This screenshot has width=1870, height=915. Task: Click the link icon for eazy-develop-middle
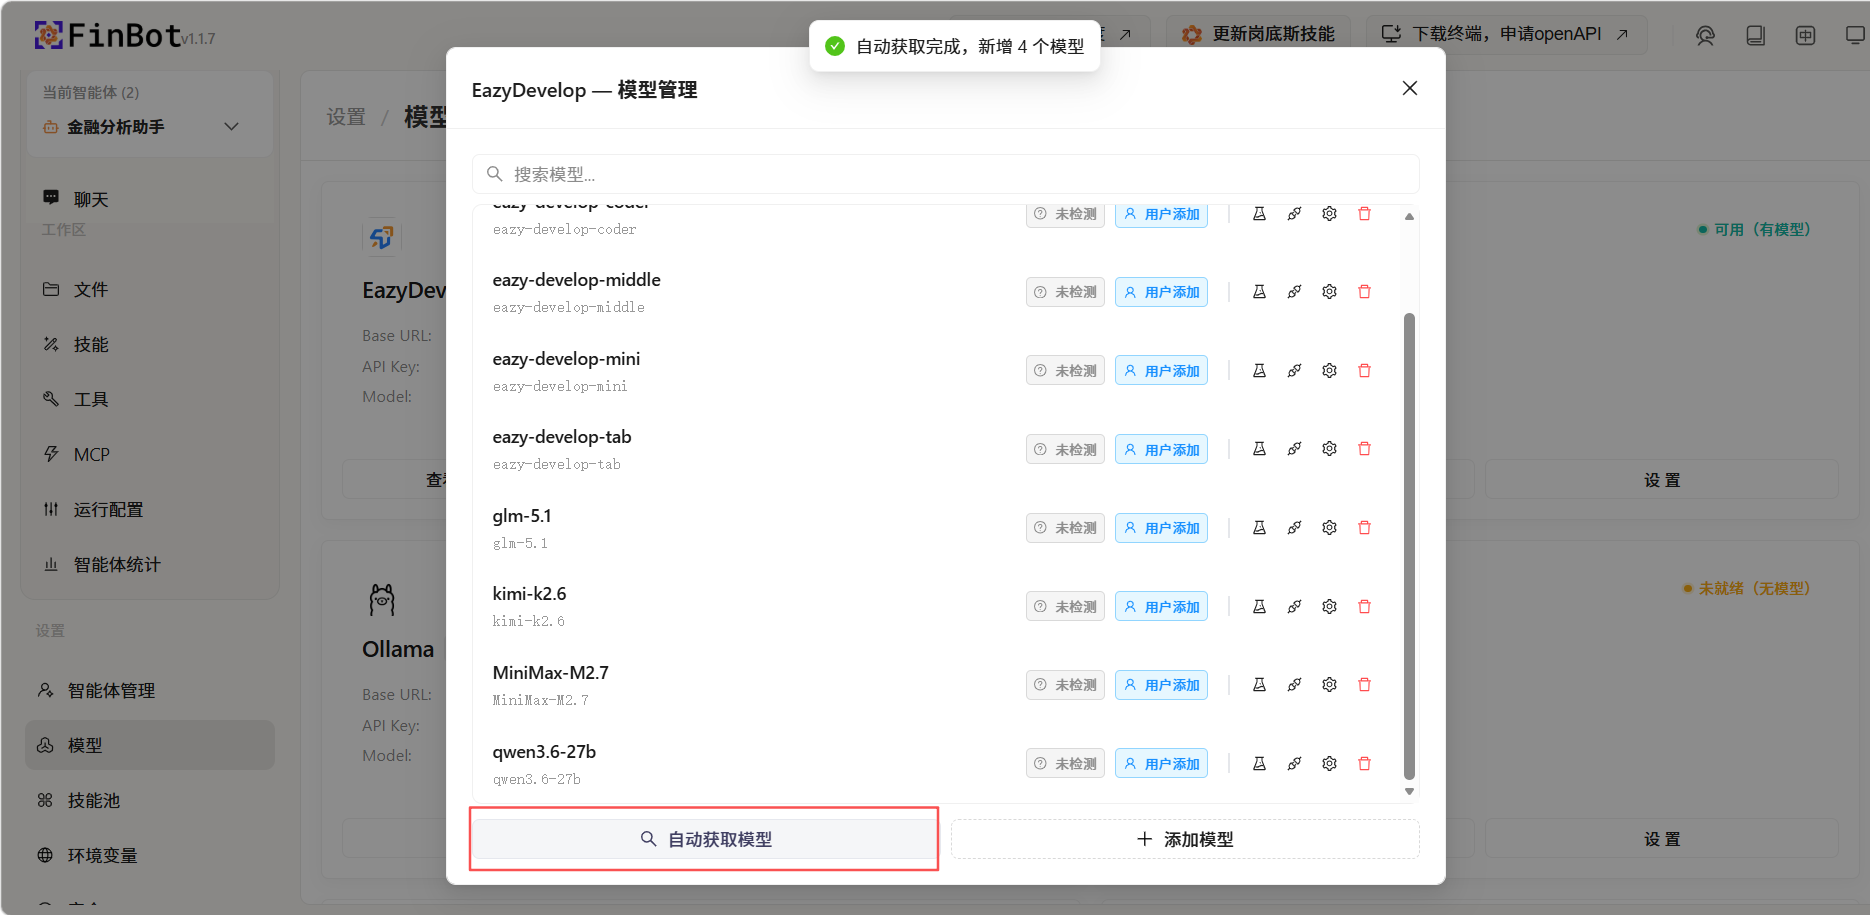[x=1294, y=292]
